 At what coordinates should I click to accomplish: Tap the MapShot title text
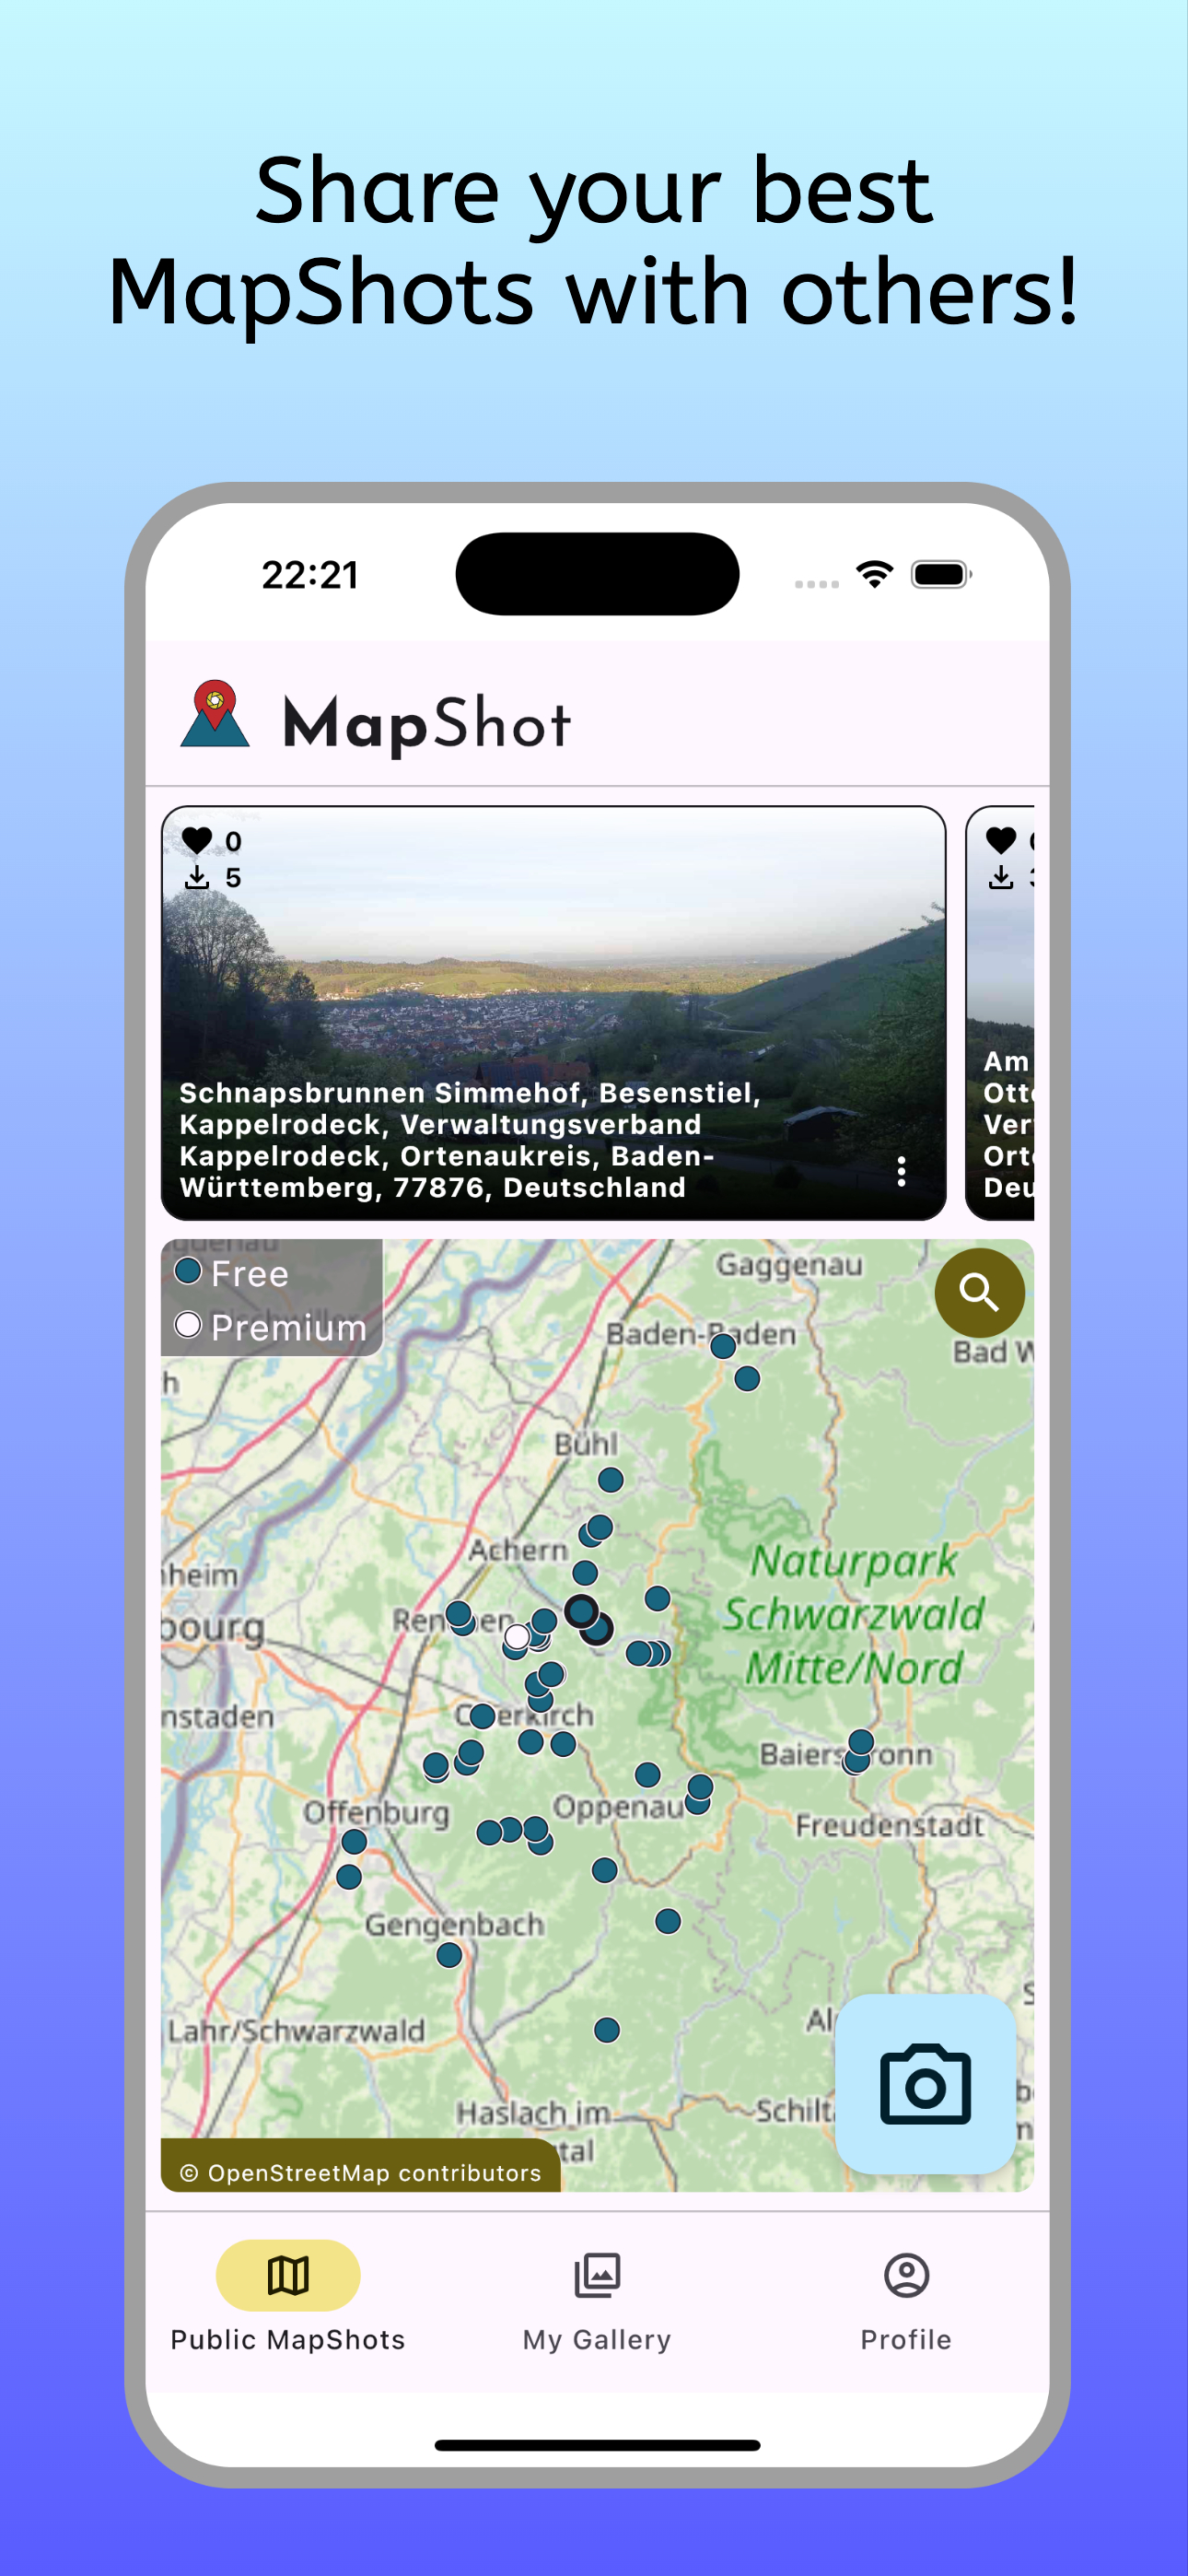click(x=427, y=724)
